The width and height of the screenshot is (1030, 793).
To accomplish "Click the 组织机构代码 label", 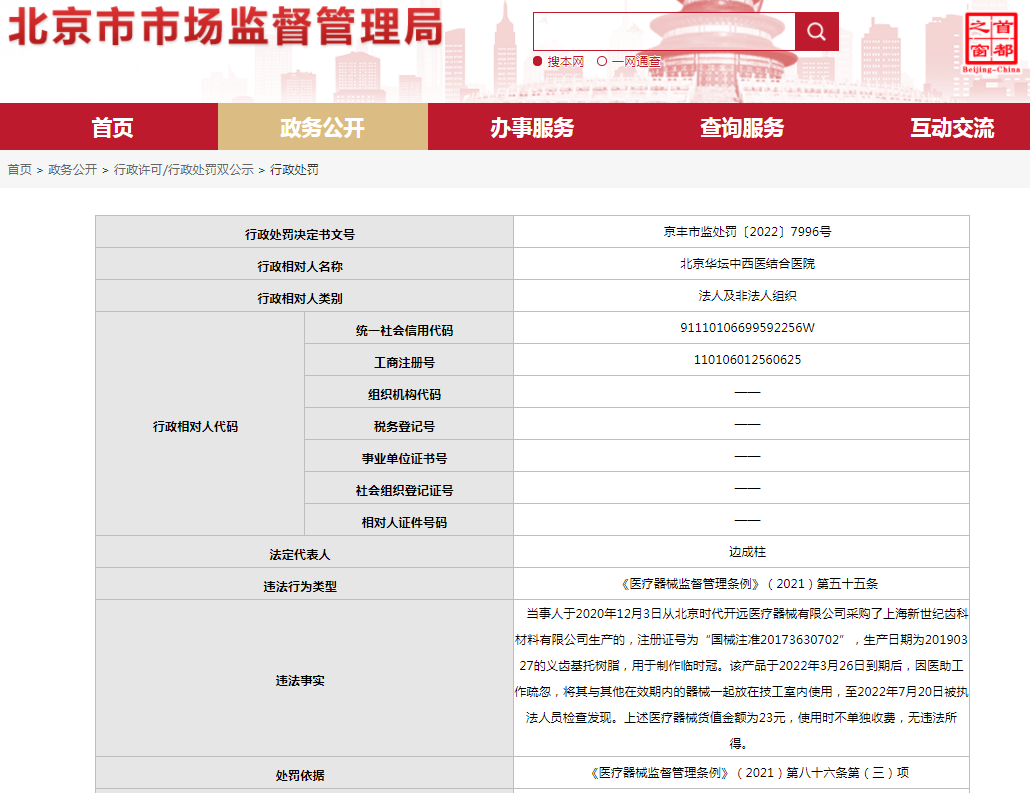I will (404, 395).
